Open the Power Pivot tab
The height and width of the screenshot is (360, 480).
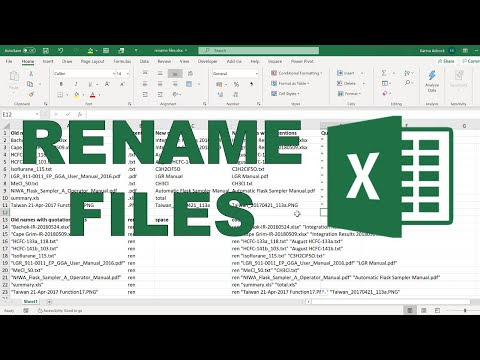[x=302, y=61]
